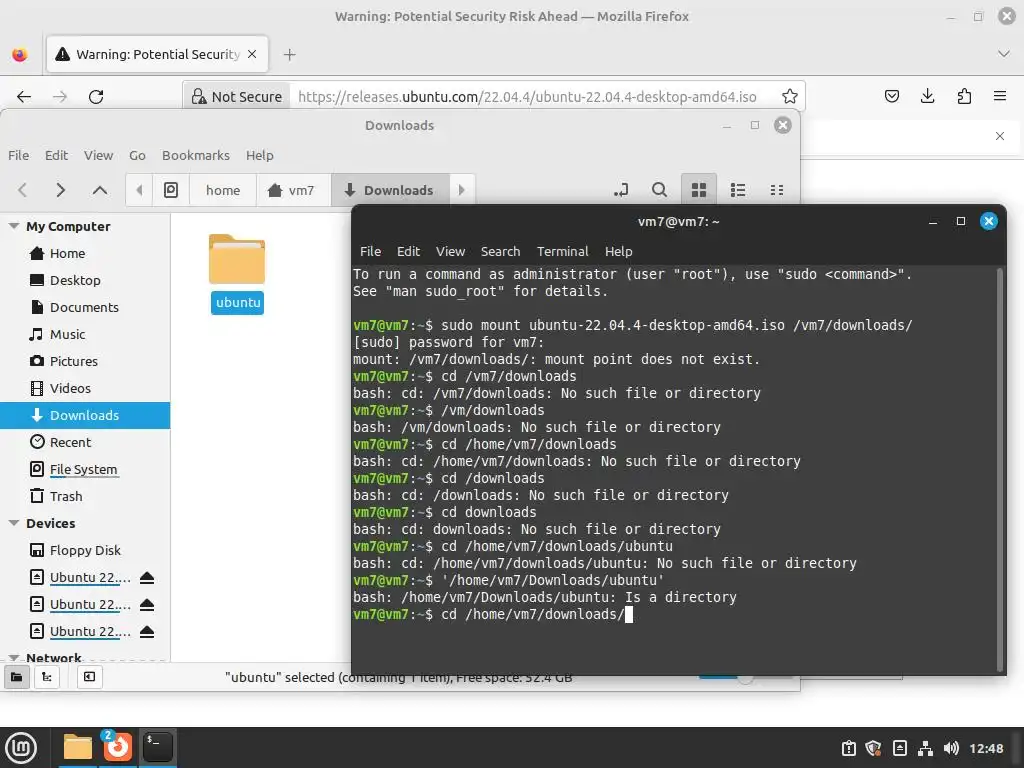This screenshot has width=1024, height=768.
Task: Open Firefox Pocket save icon
Action: point(891,97)
